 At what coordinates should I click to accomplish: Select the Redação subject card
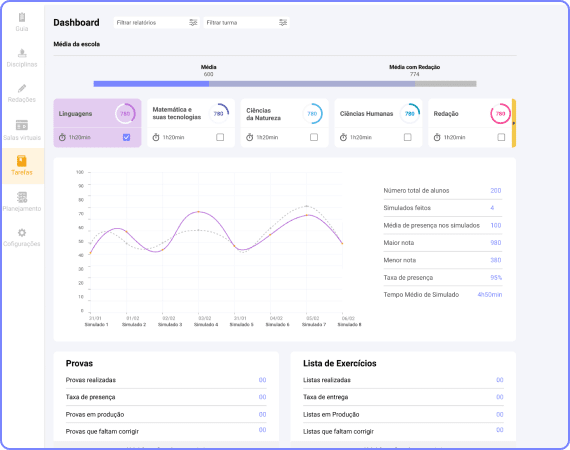470,123
